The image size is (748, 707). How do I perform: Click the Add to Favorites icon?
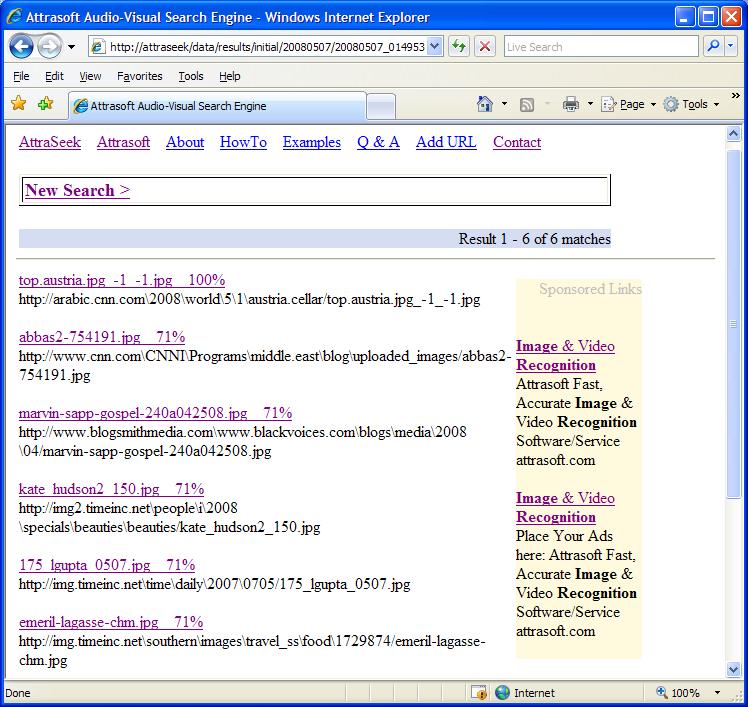click(45, 104)
